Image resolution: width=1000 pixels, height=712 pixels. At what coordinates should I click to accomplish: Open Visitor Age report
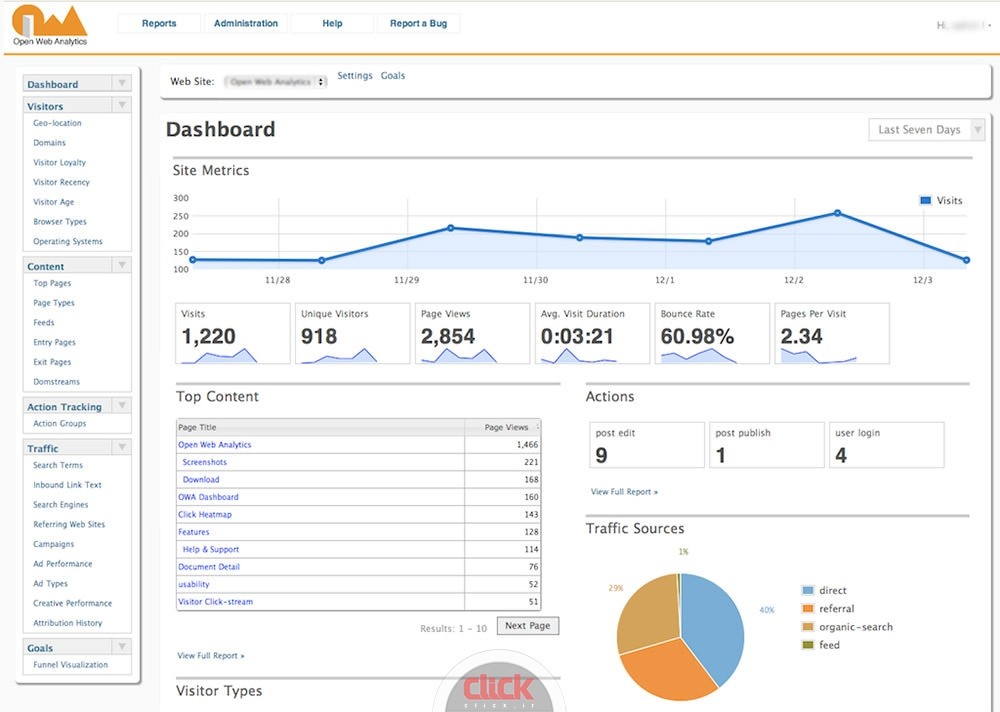(54, 202)
